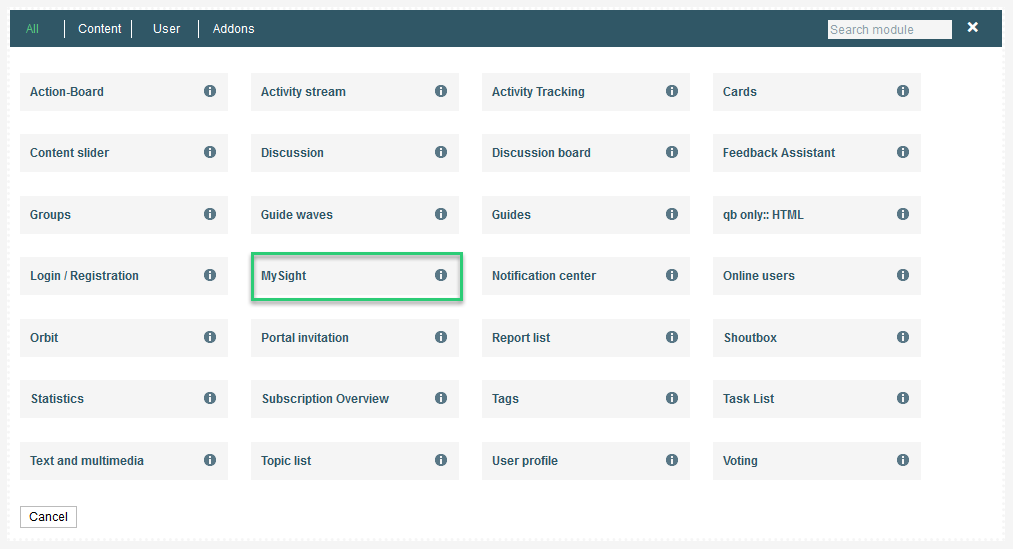
Task: Select the Discussion board module
Action: (586, 152)
